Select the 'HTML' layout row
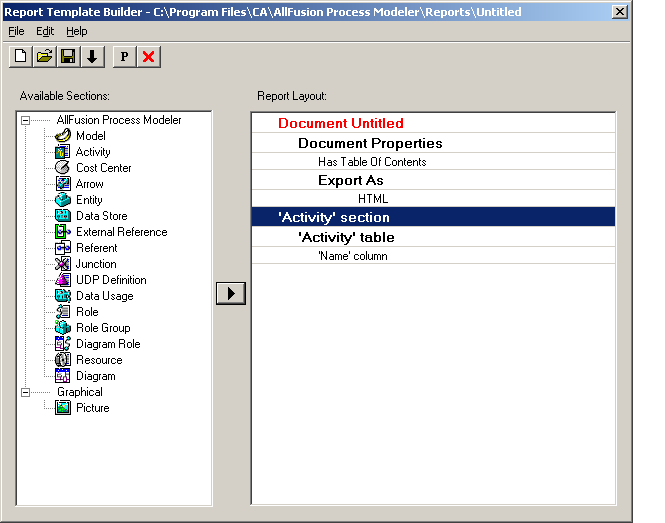 tap(433, 199)
